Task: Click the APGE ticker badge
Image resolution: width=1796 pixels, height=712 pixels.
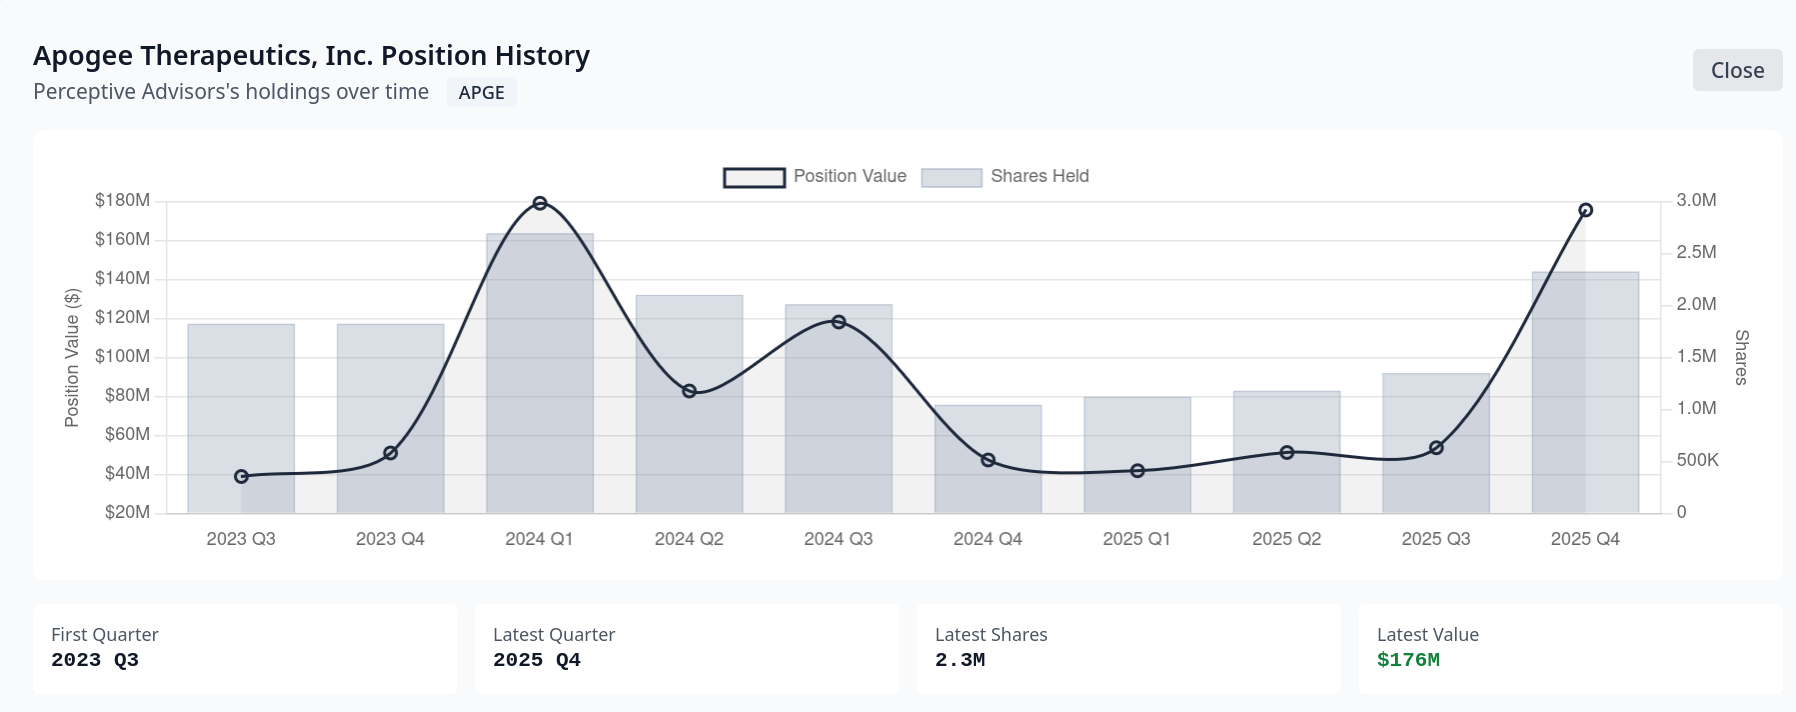Action: click(481, 91)
